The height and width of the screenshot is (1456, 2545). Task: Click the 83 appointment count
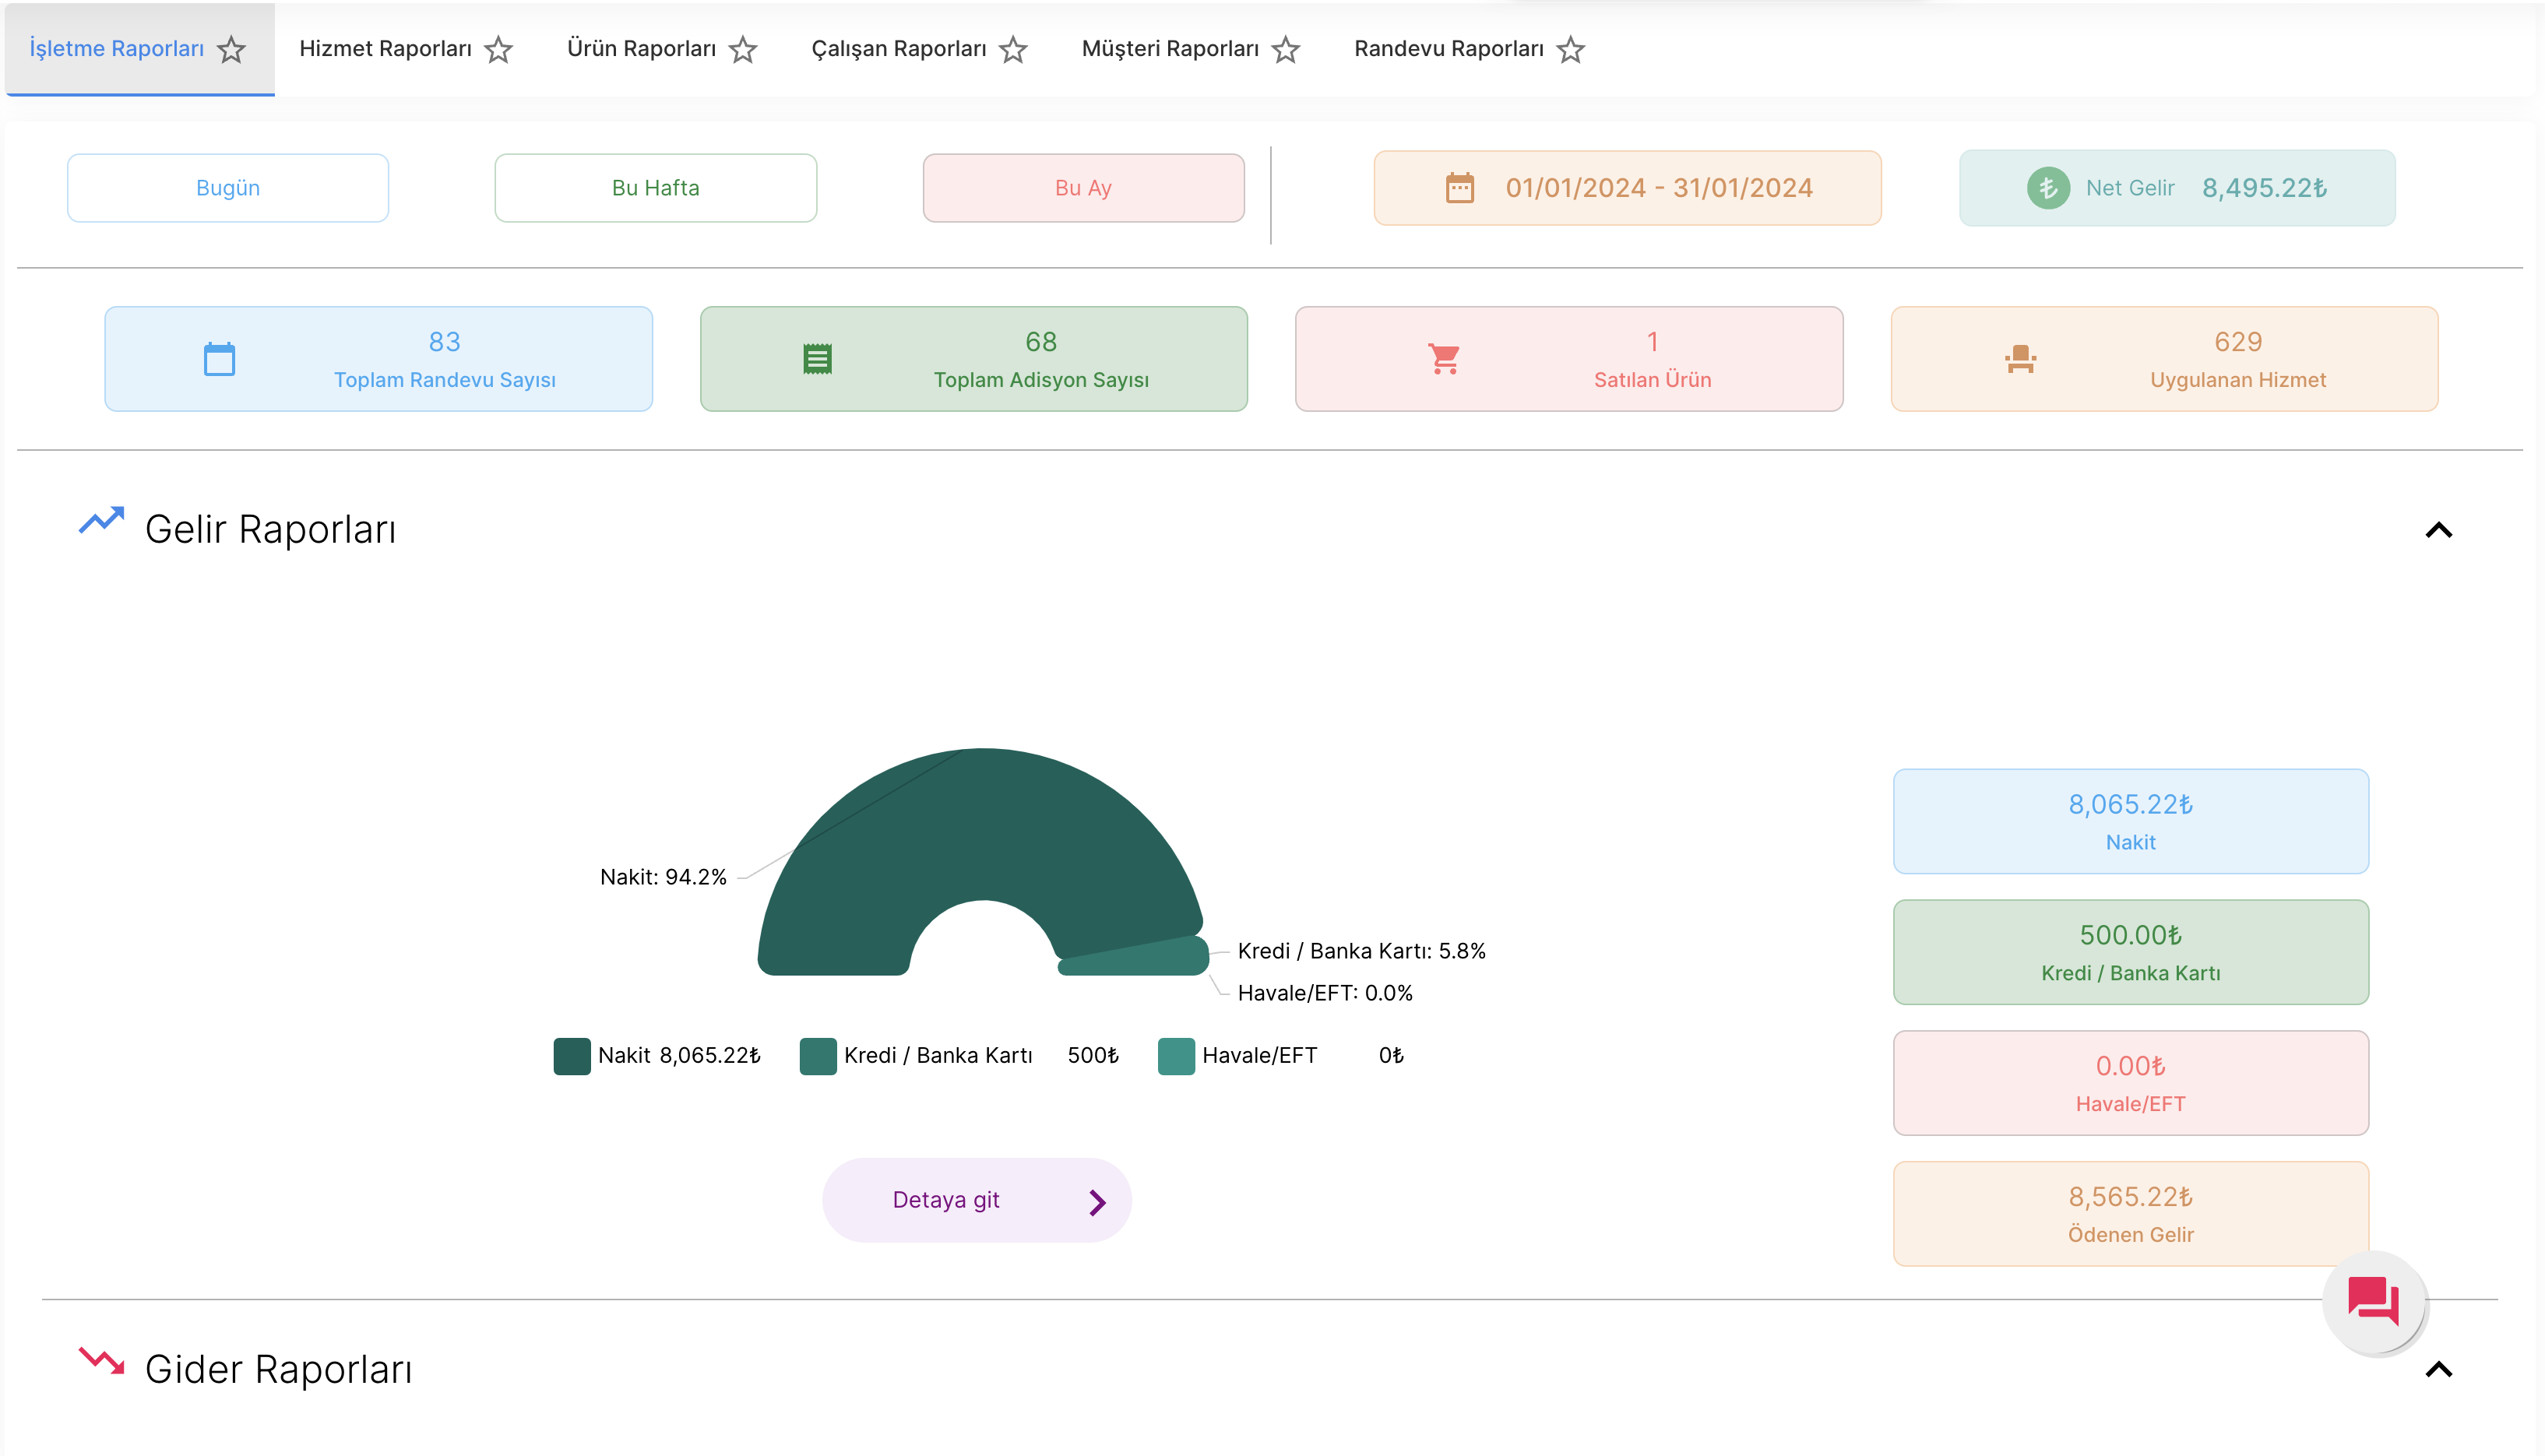coord(445,342)
